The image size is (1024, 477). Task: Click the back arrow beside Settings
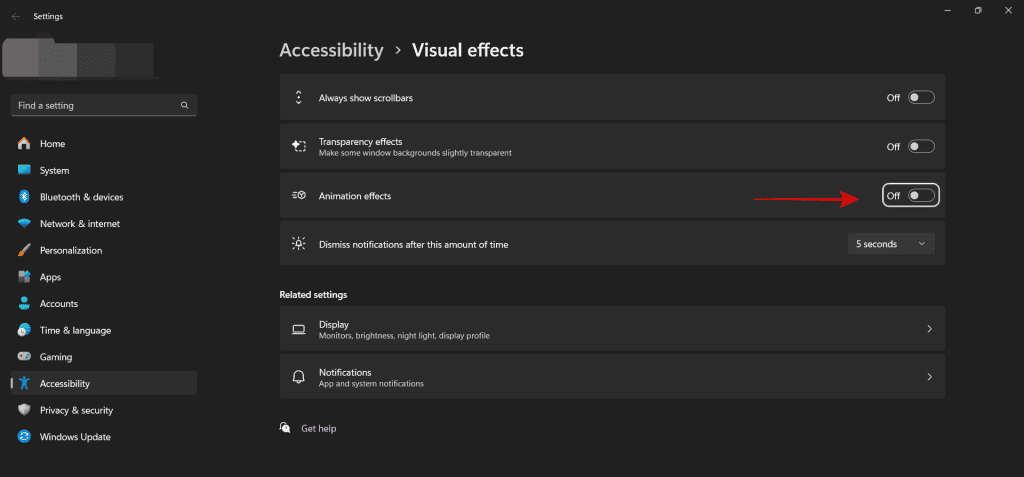[16, 16]
